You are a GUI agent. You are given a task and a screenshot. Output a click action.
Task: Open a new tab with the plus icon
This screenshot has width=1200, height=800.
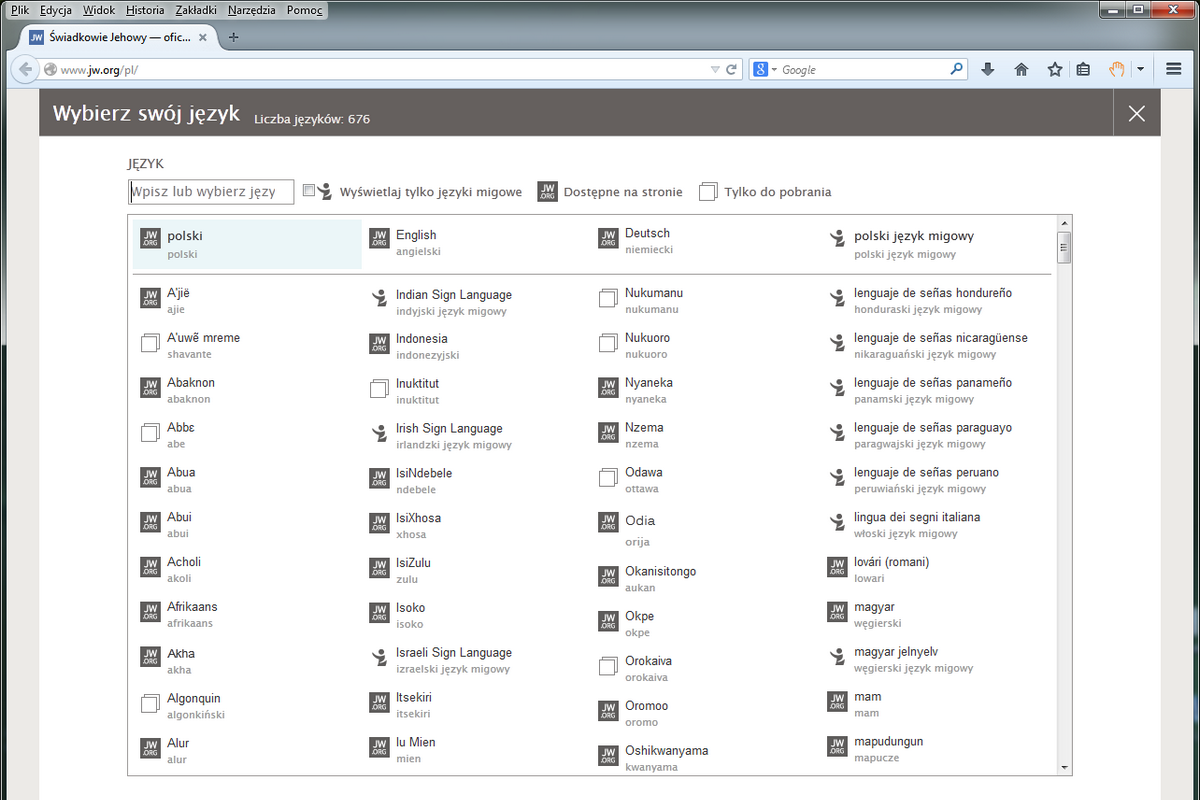click(234, 37)
